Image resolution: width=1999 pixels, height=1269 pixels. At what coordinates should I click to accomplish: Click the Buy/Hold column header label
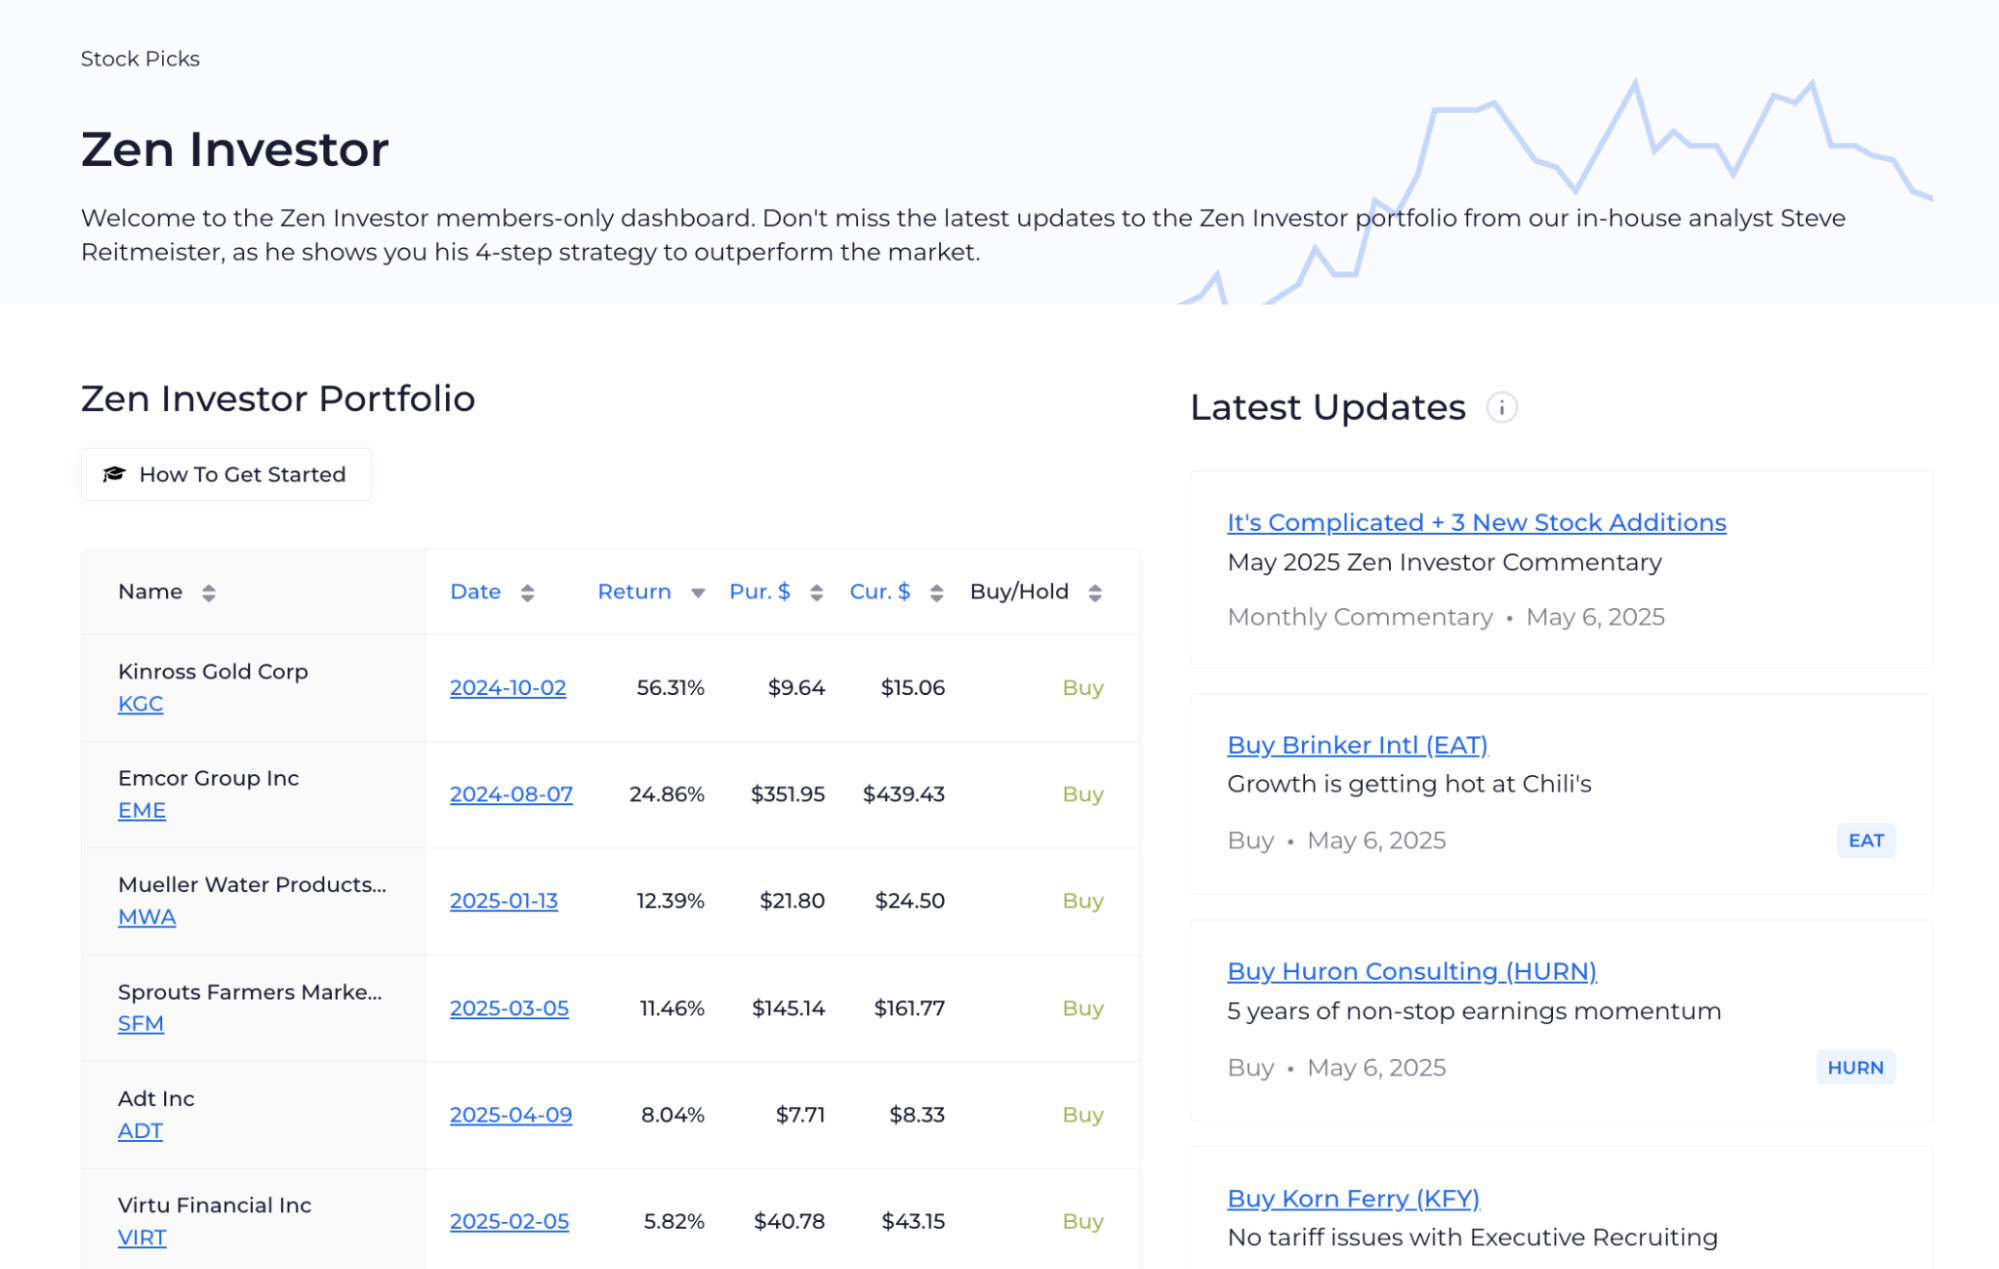click(1019, 592)
